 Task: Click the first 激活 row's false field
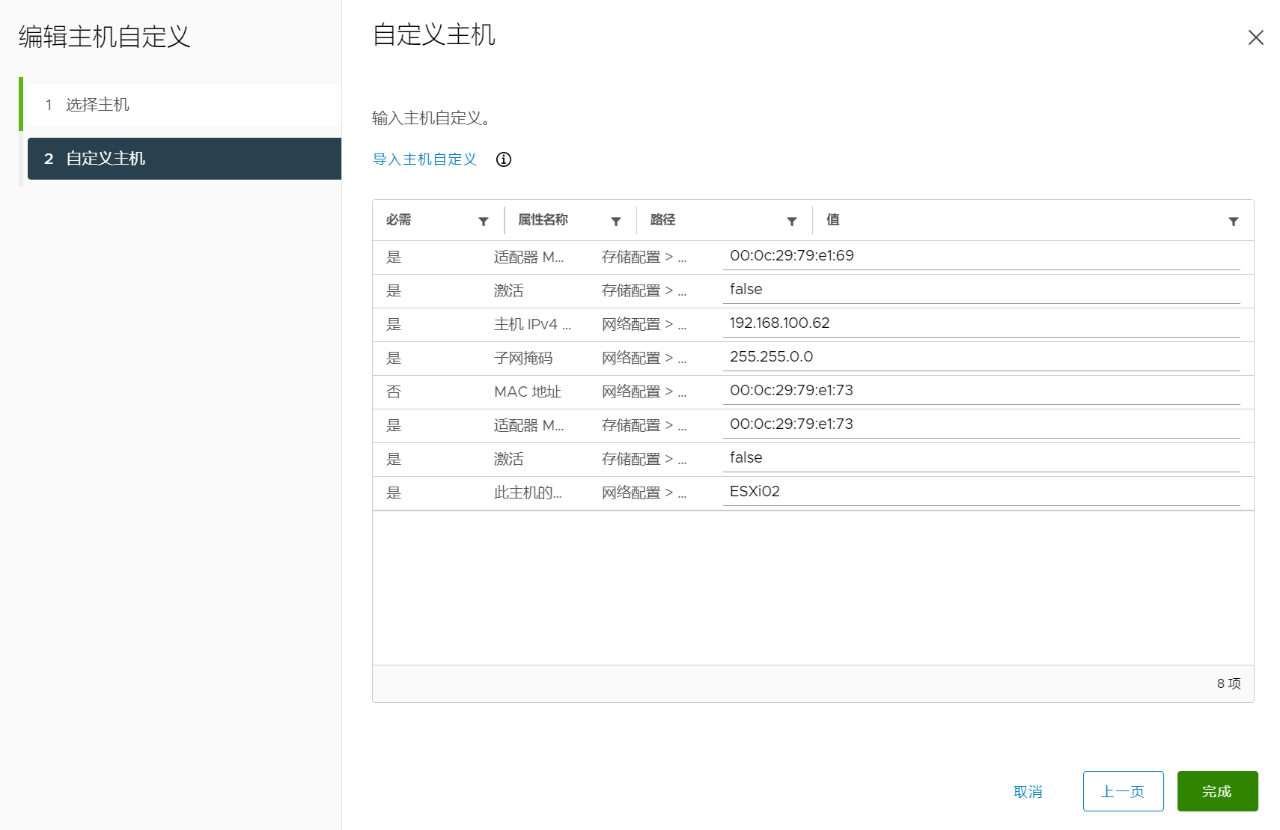[x=980, y=290]
